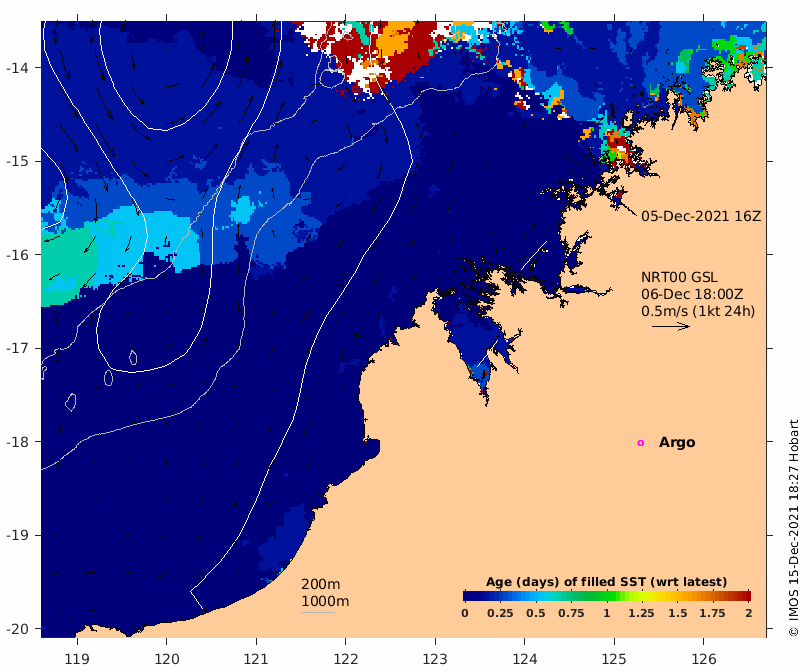Screen dimensions: 810x672
Task: Click the longitude axis label '124'
Action: (x=525, y=659)
